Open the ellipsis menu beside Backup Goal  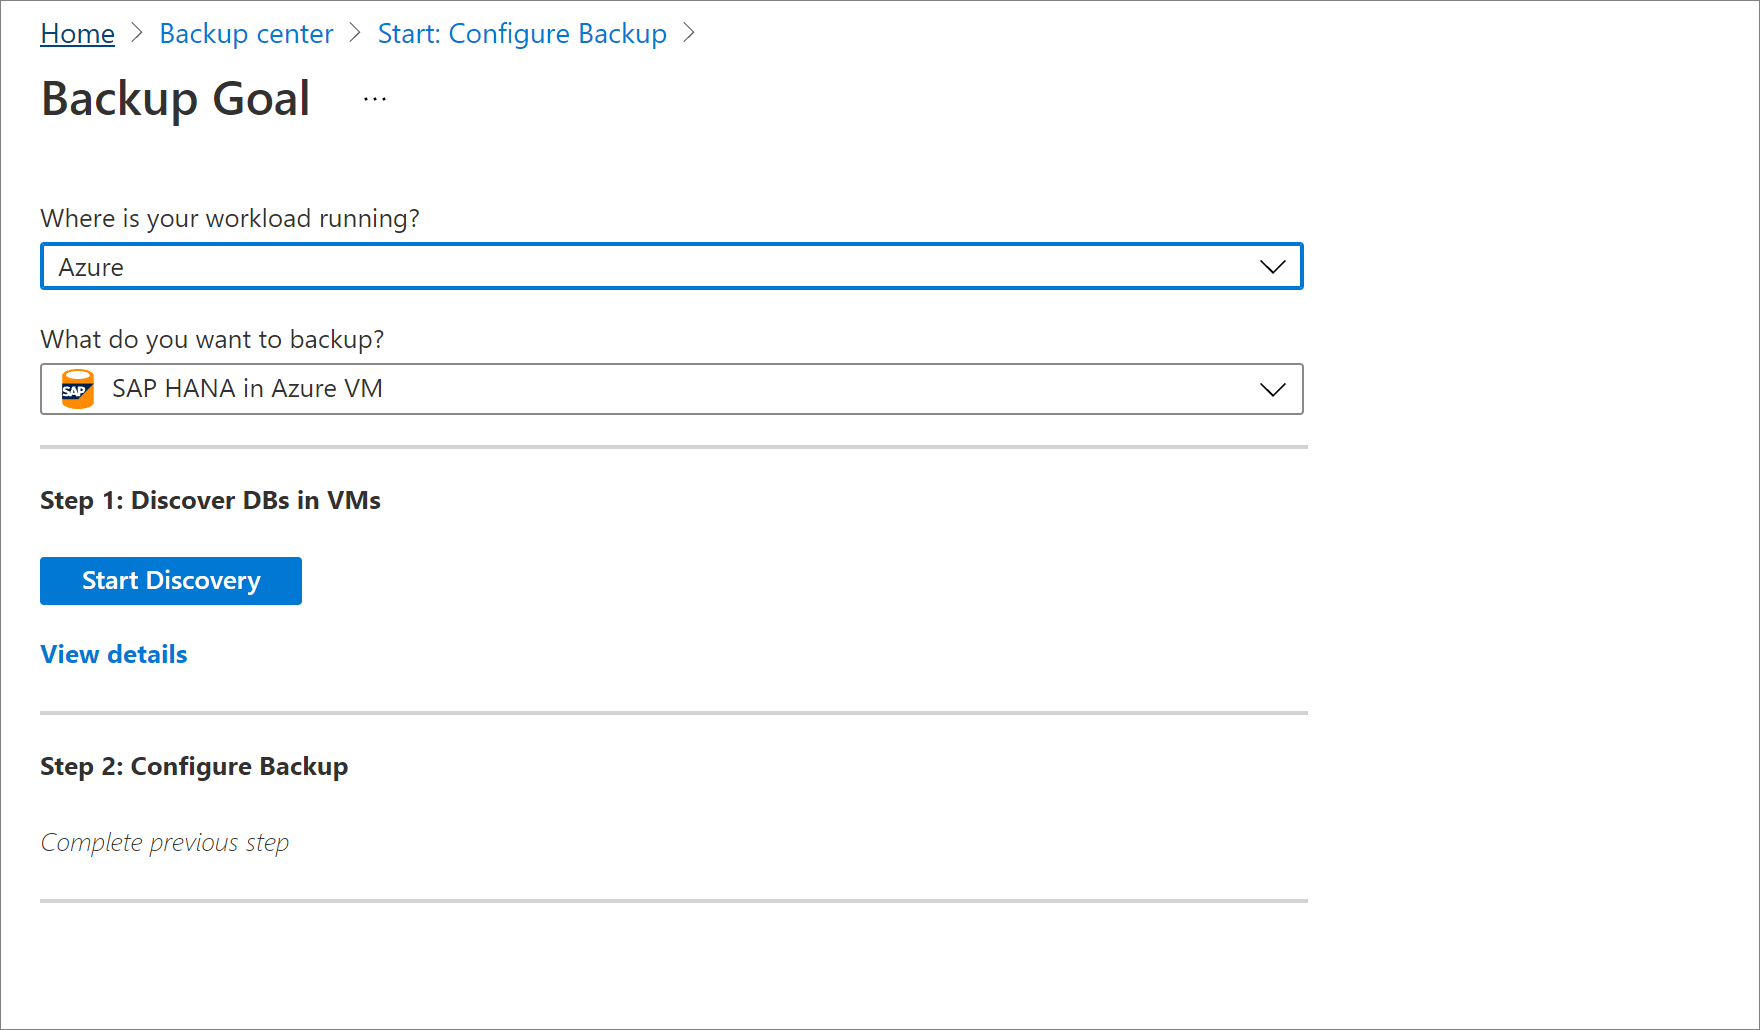click(375, 97)
